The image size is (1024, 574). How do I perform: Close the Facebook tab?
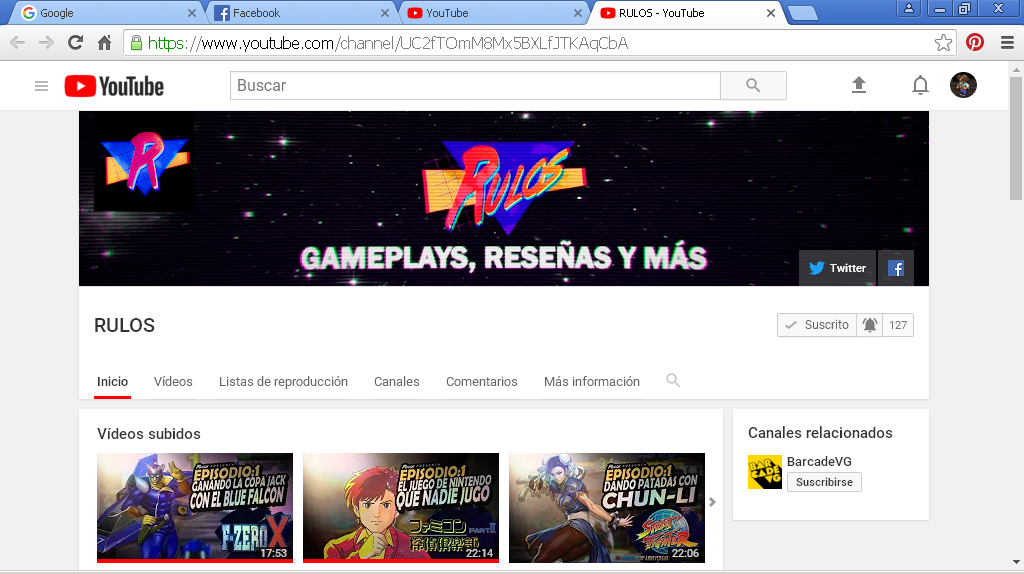coord(385,13)
